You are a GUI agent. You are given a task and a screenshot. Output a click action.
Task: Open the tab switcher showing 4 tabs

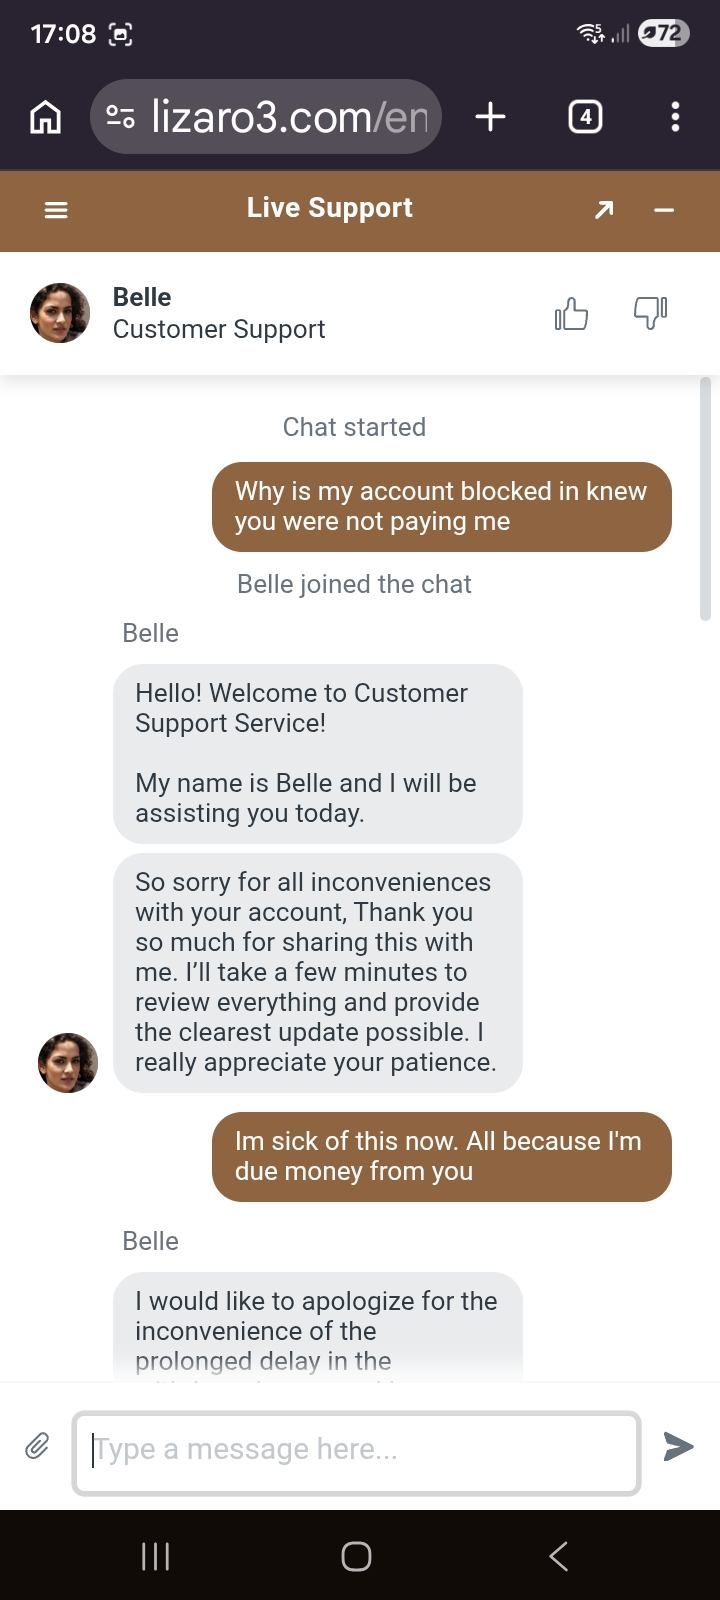tap(585, 117)
